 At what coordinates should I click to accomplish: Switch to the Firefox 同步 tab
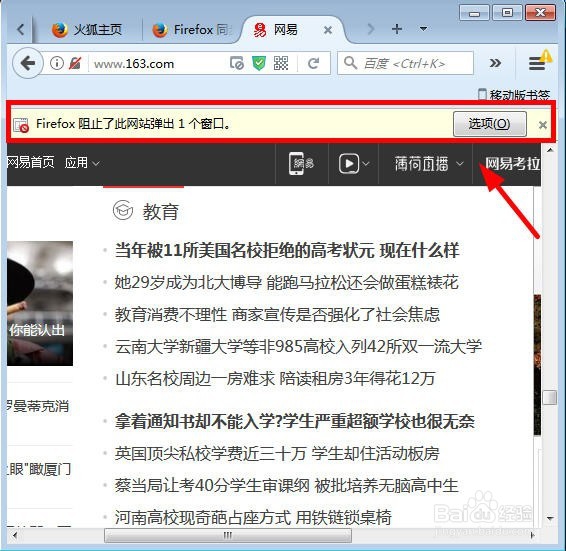click(191, 30)
